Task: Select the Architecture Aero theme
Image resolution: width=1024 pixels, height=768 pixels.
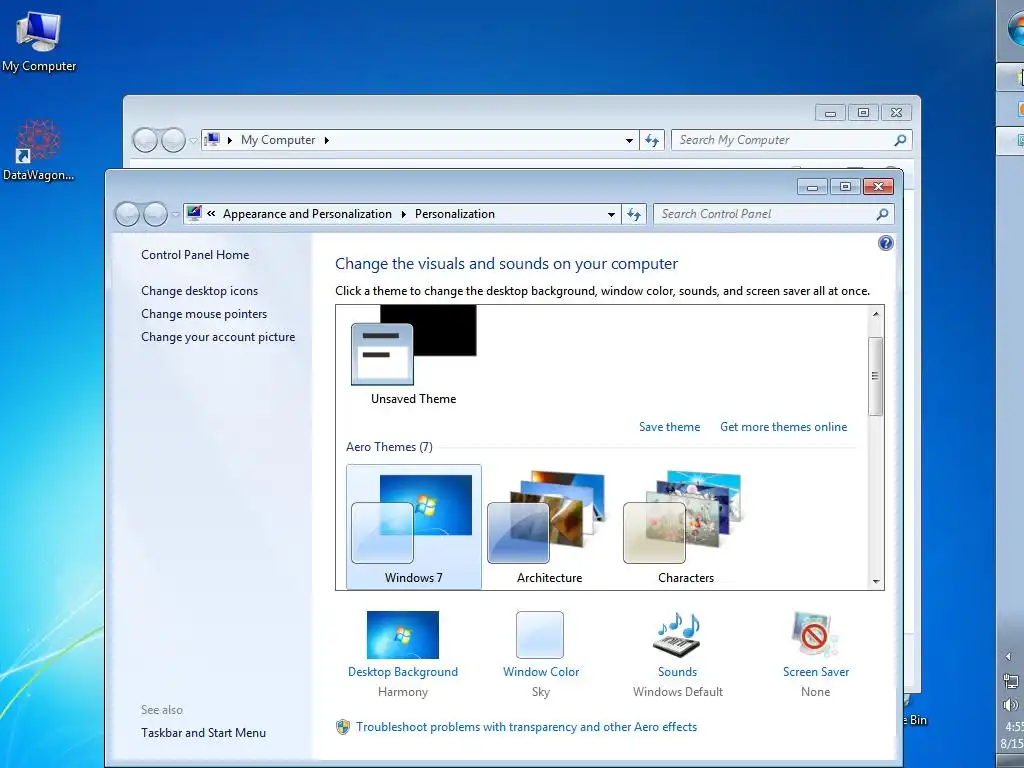Action: (x=549, y=527)
